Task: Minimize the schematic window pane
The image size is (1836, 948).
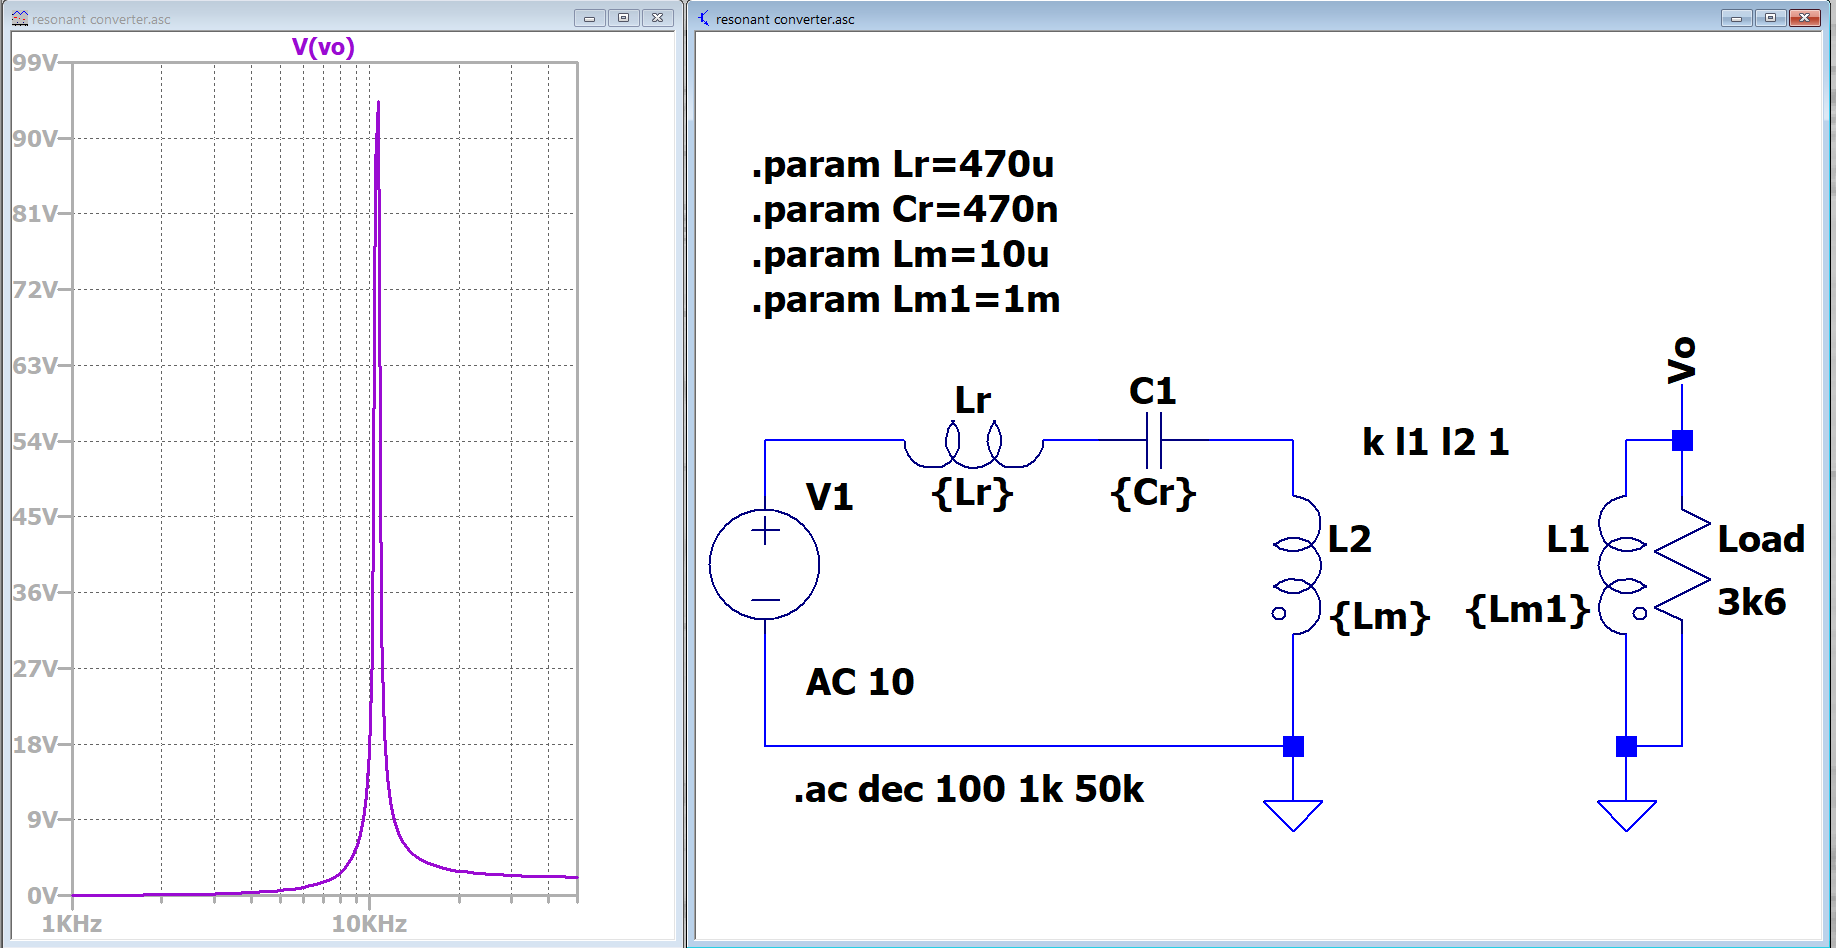Action: (x=1735, y=18)
